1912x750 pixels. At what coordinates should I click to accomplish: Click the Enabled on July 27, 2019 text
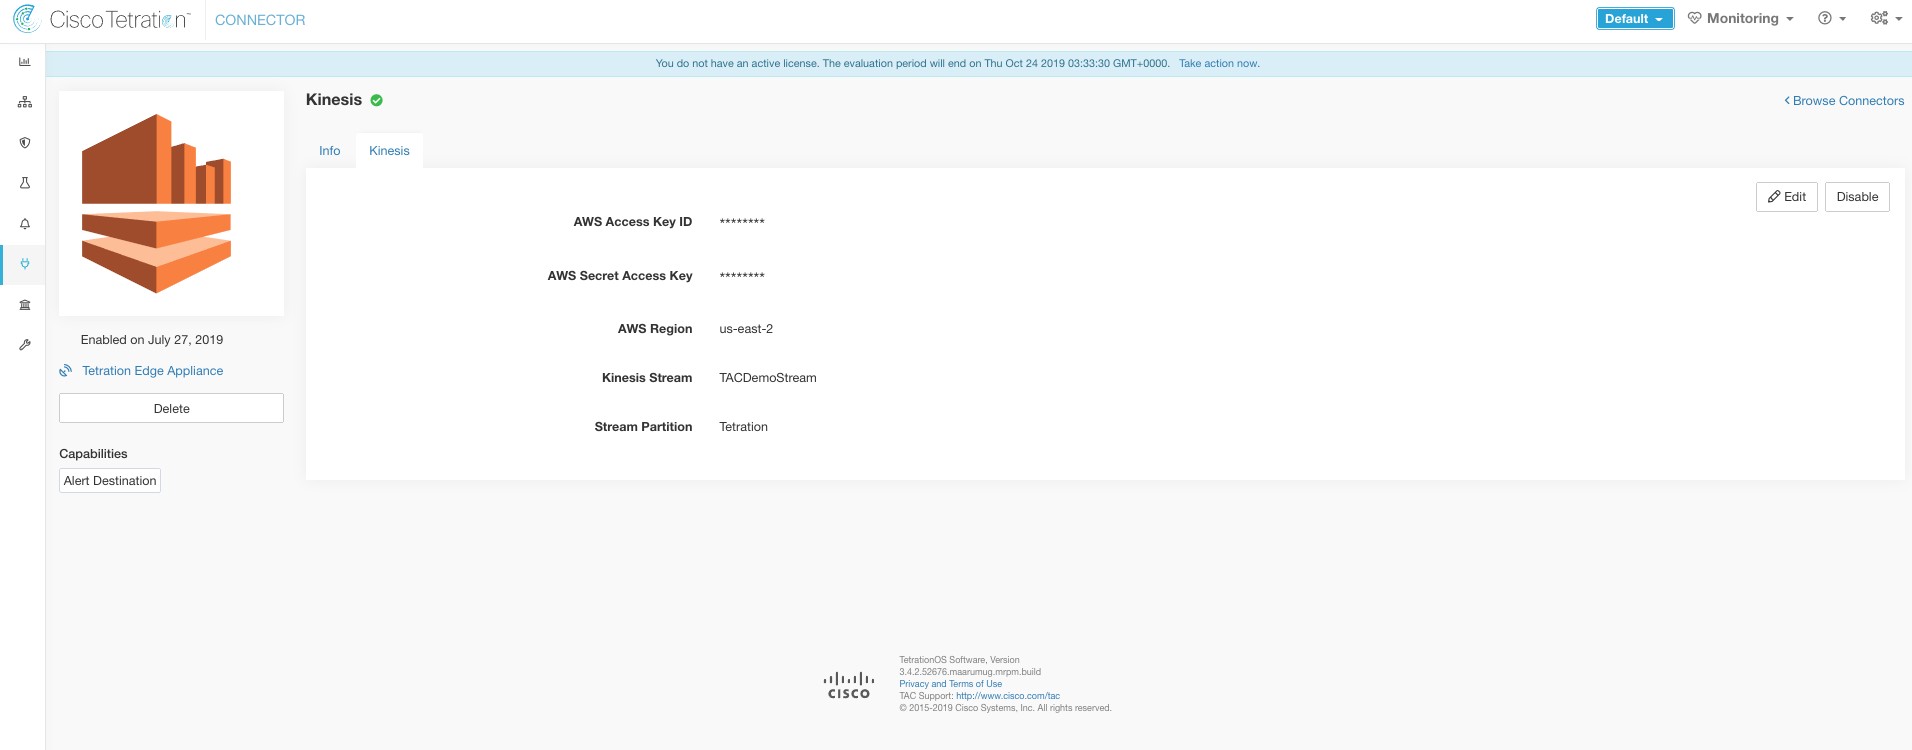coord(152,340)
